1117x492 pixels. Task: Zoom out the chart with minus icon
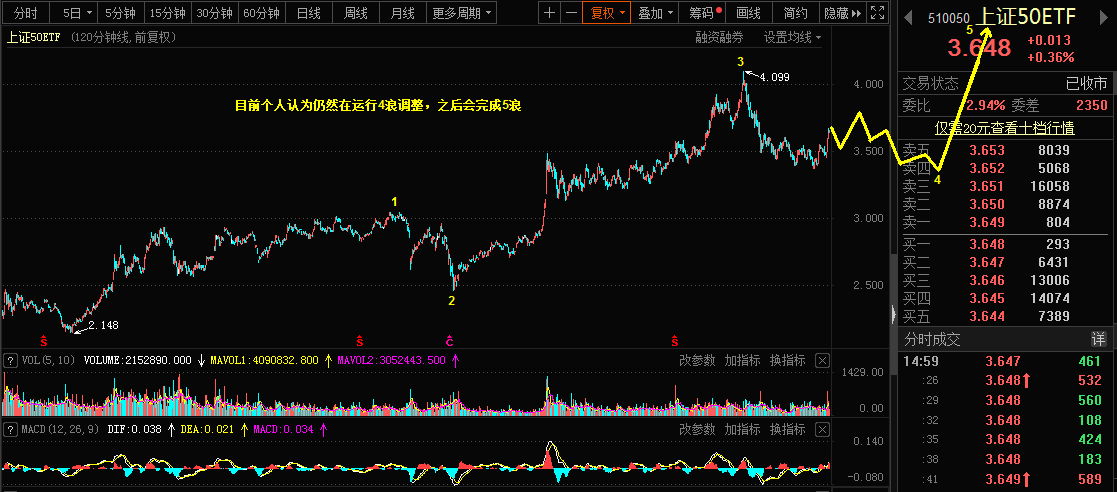[571, 13]
